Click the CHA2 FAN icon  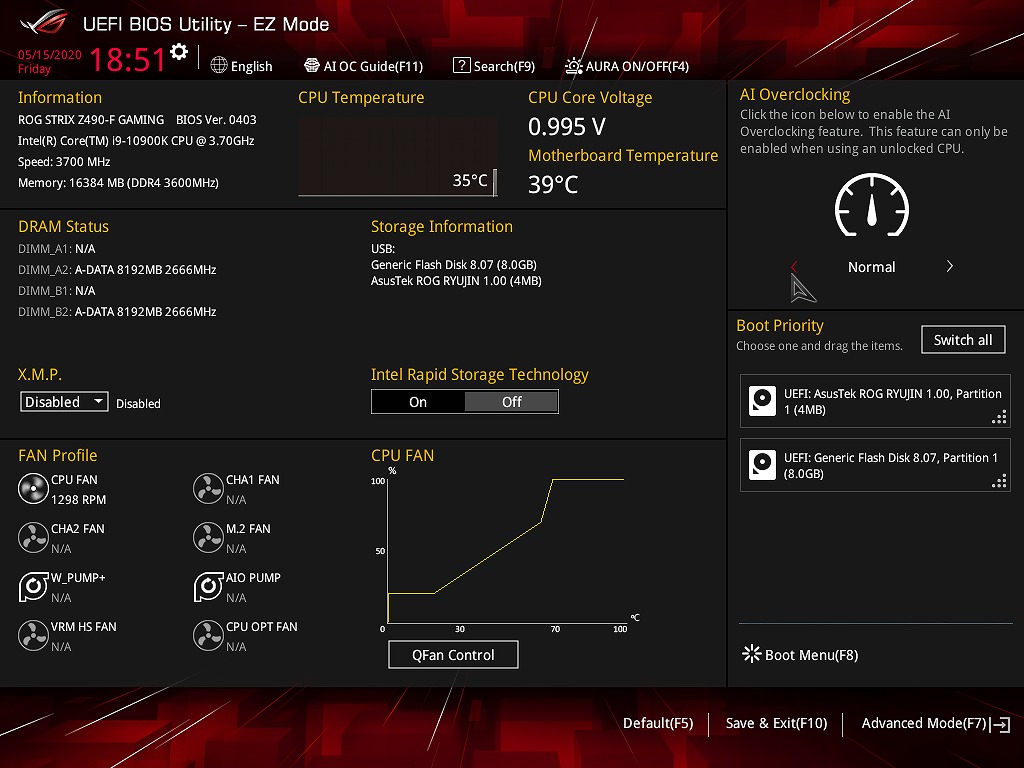click(33, 537)
